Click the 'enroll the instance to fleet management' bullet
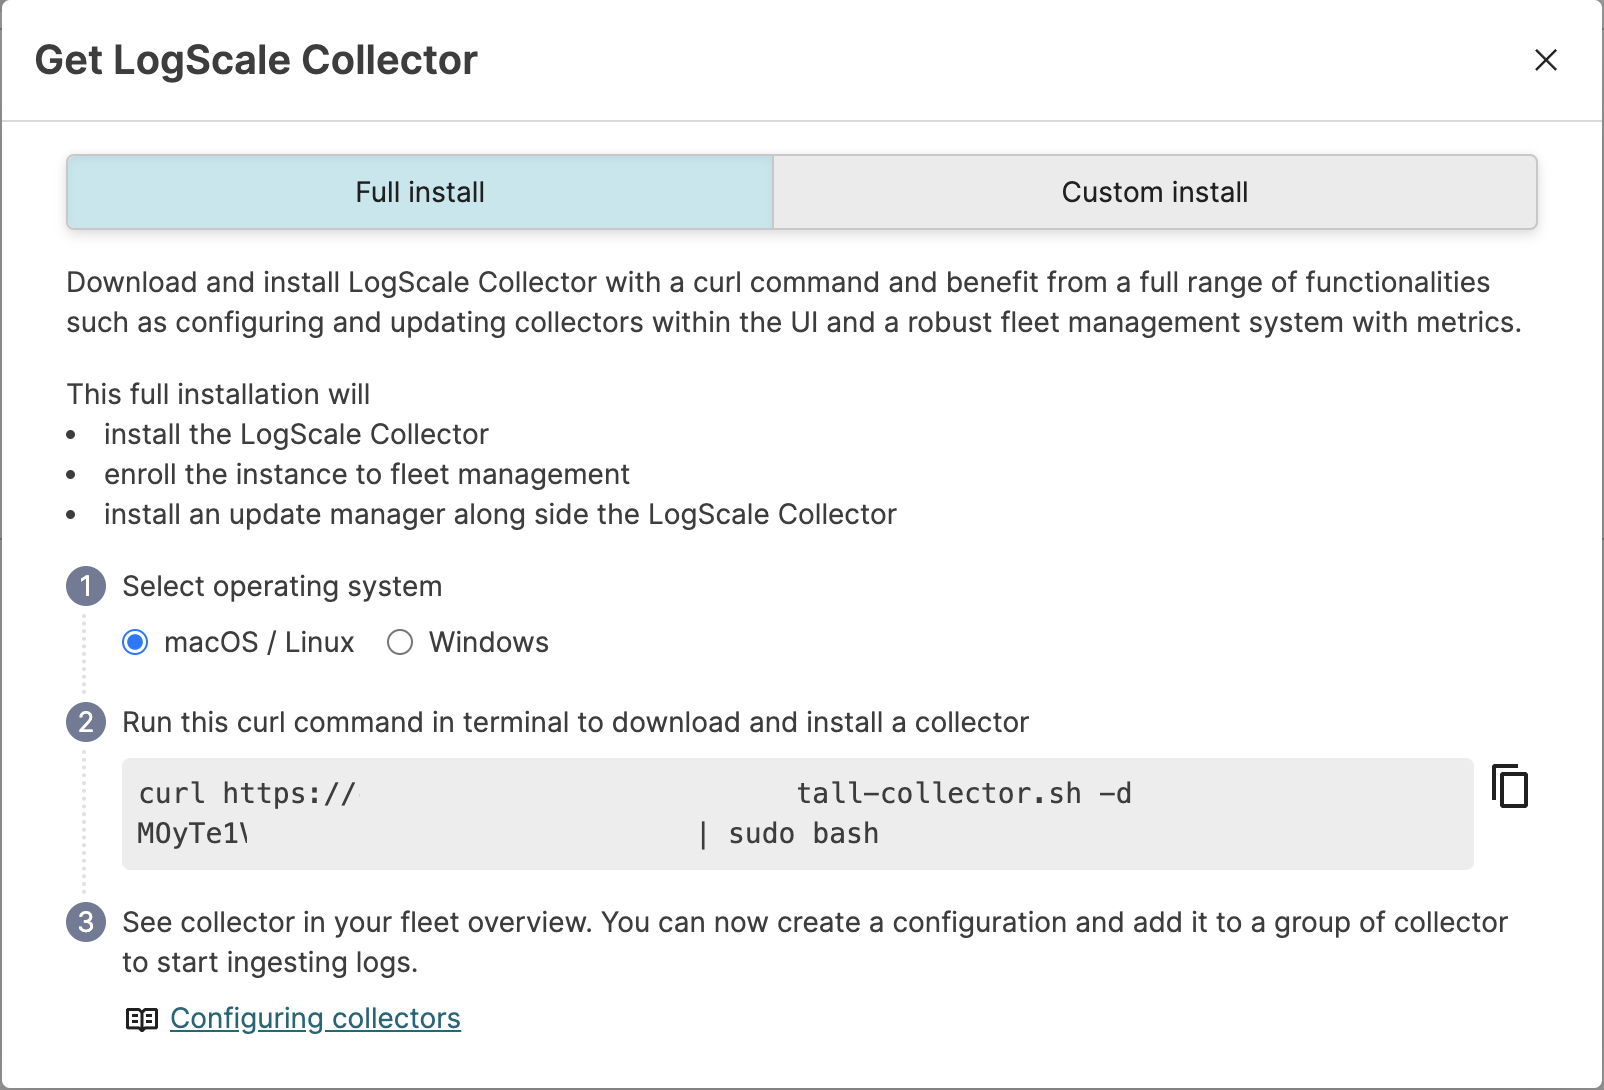The image size is (1604, 1090). (367, 474)
